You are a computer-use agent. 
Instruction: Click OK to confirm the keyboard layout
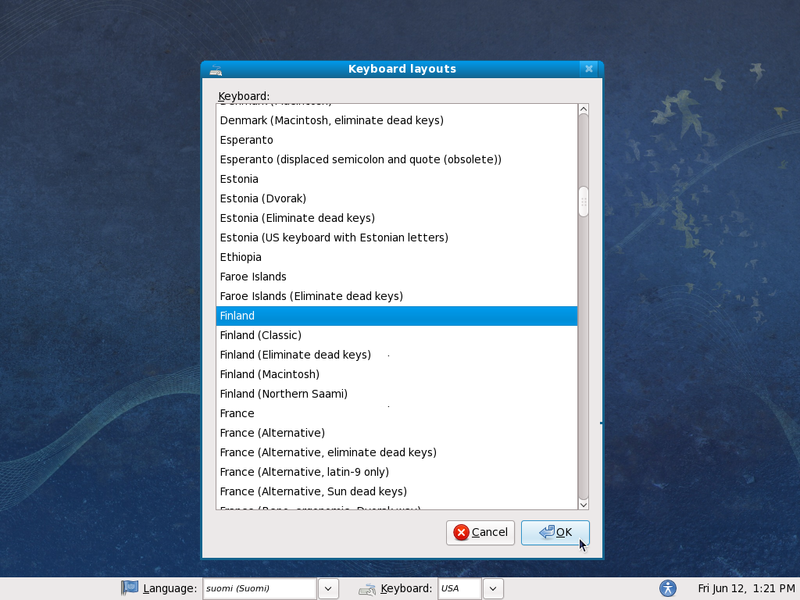pyautogui.click(x=555, y=533)
